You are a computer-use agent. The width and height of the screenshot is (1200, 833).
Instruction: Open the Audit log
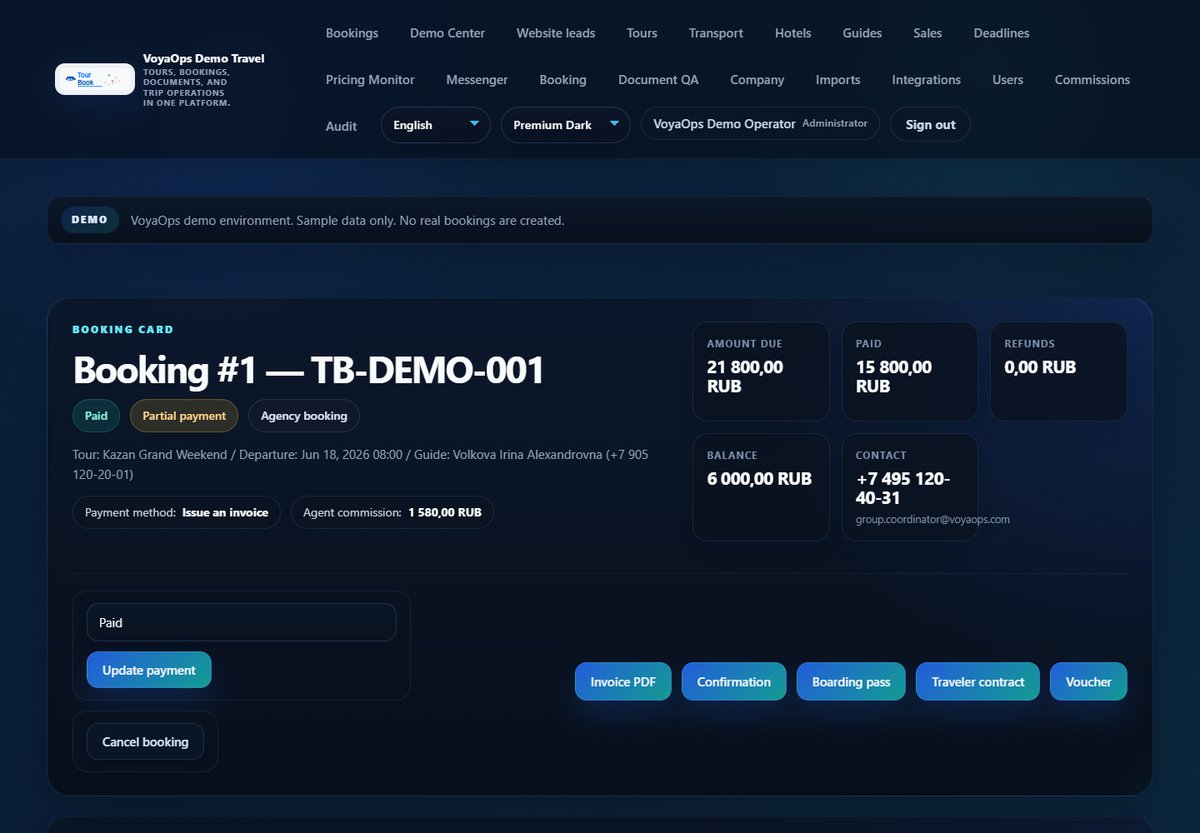341,126
